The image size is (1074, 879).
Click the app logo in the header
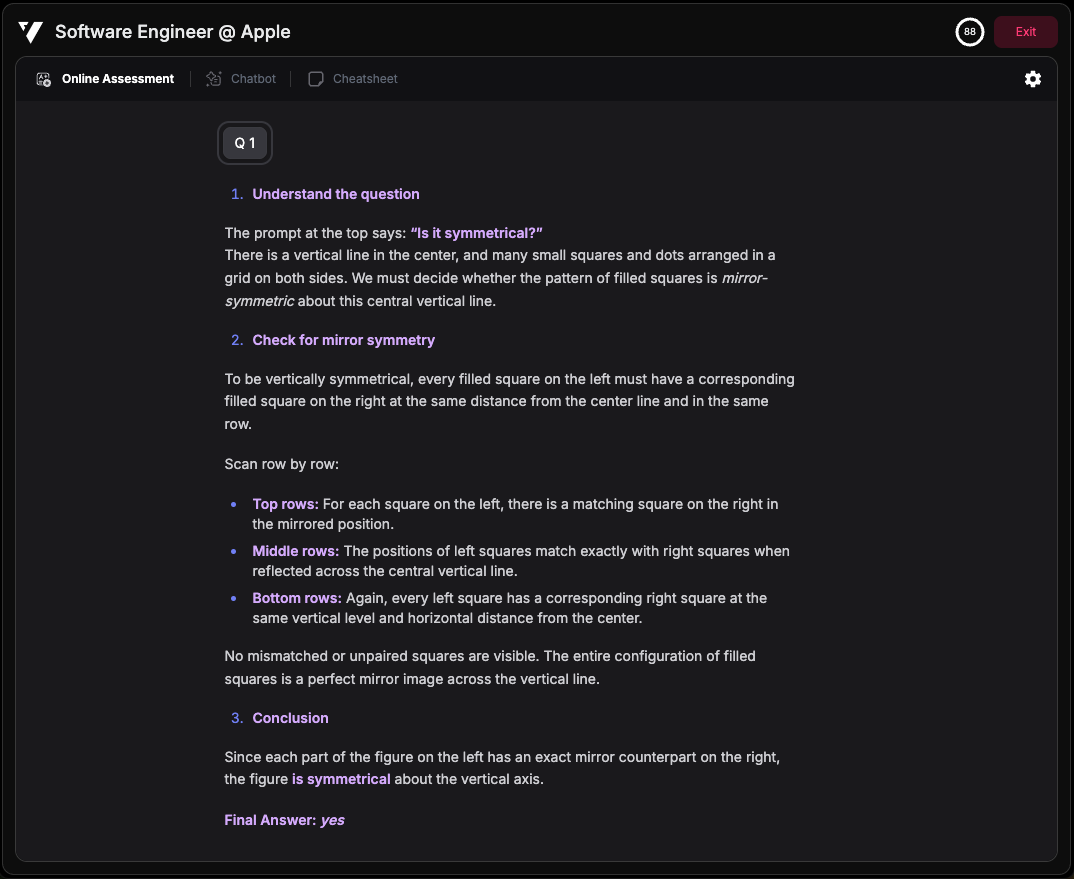tap(30, 32)
